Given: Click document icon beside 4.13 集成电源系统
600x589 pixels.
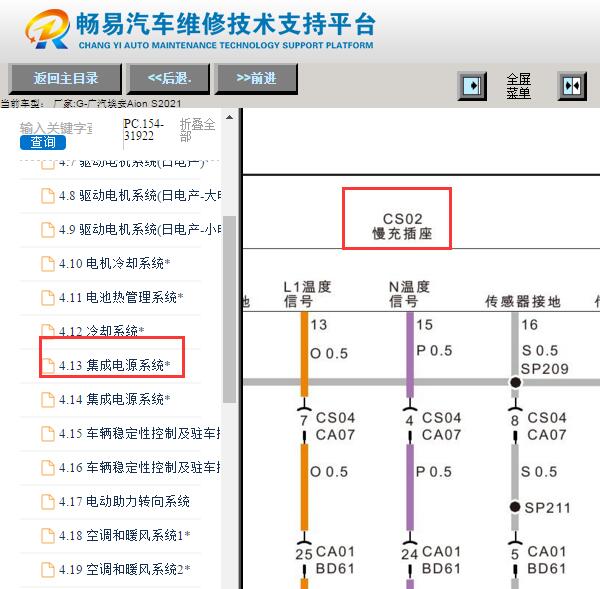Looking at the screenshot, I should (48, 365).
